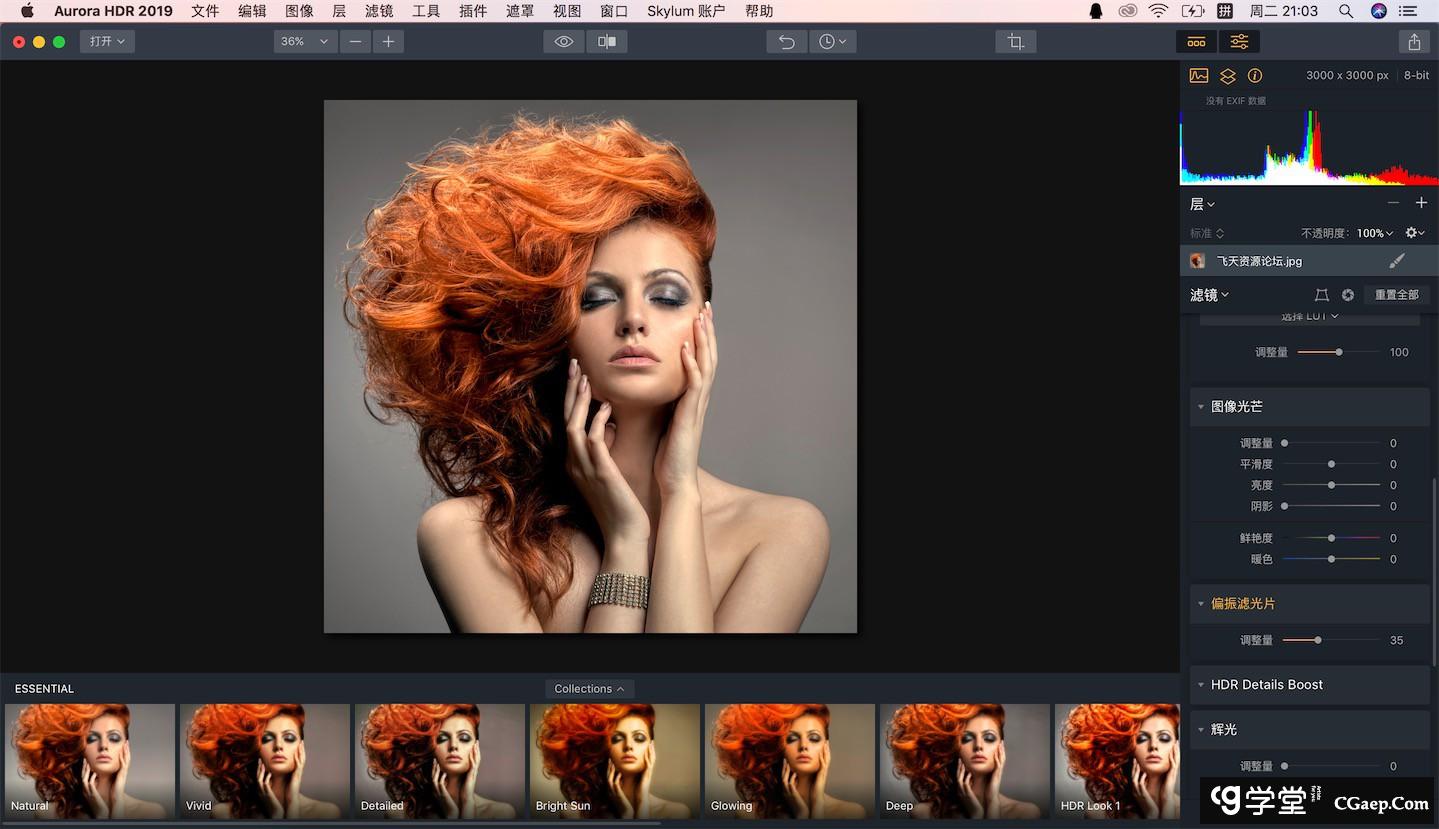
Task: Click the zoom in plus button
Action: (x=388, y=42)
